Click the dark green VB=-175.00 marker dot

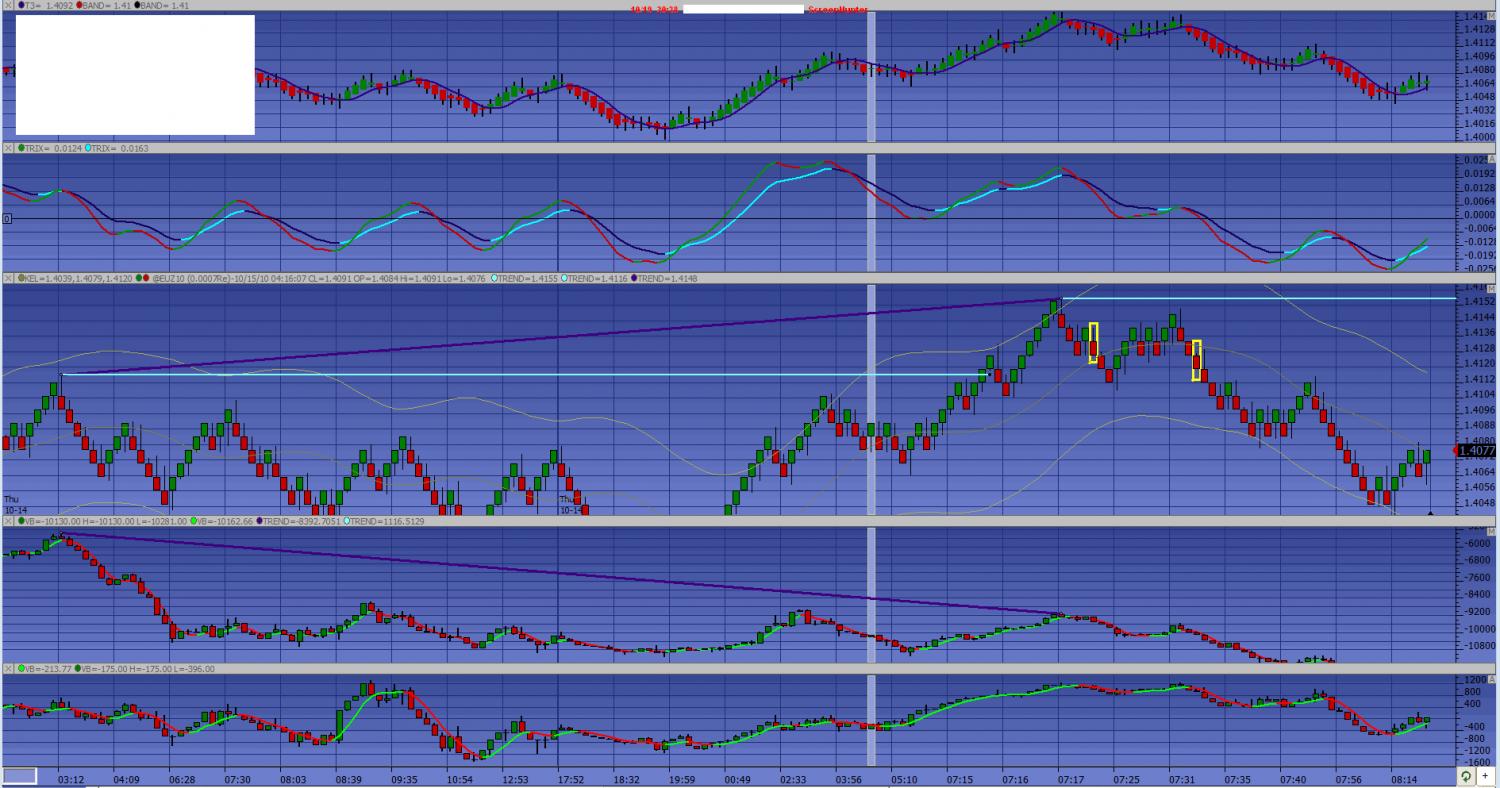click(77, 668)
